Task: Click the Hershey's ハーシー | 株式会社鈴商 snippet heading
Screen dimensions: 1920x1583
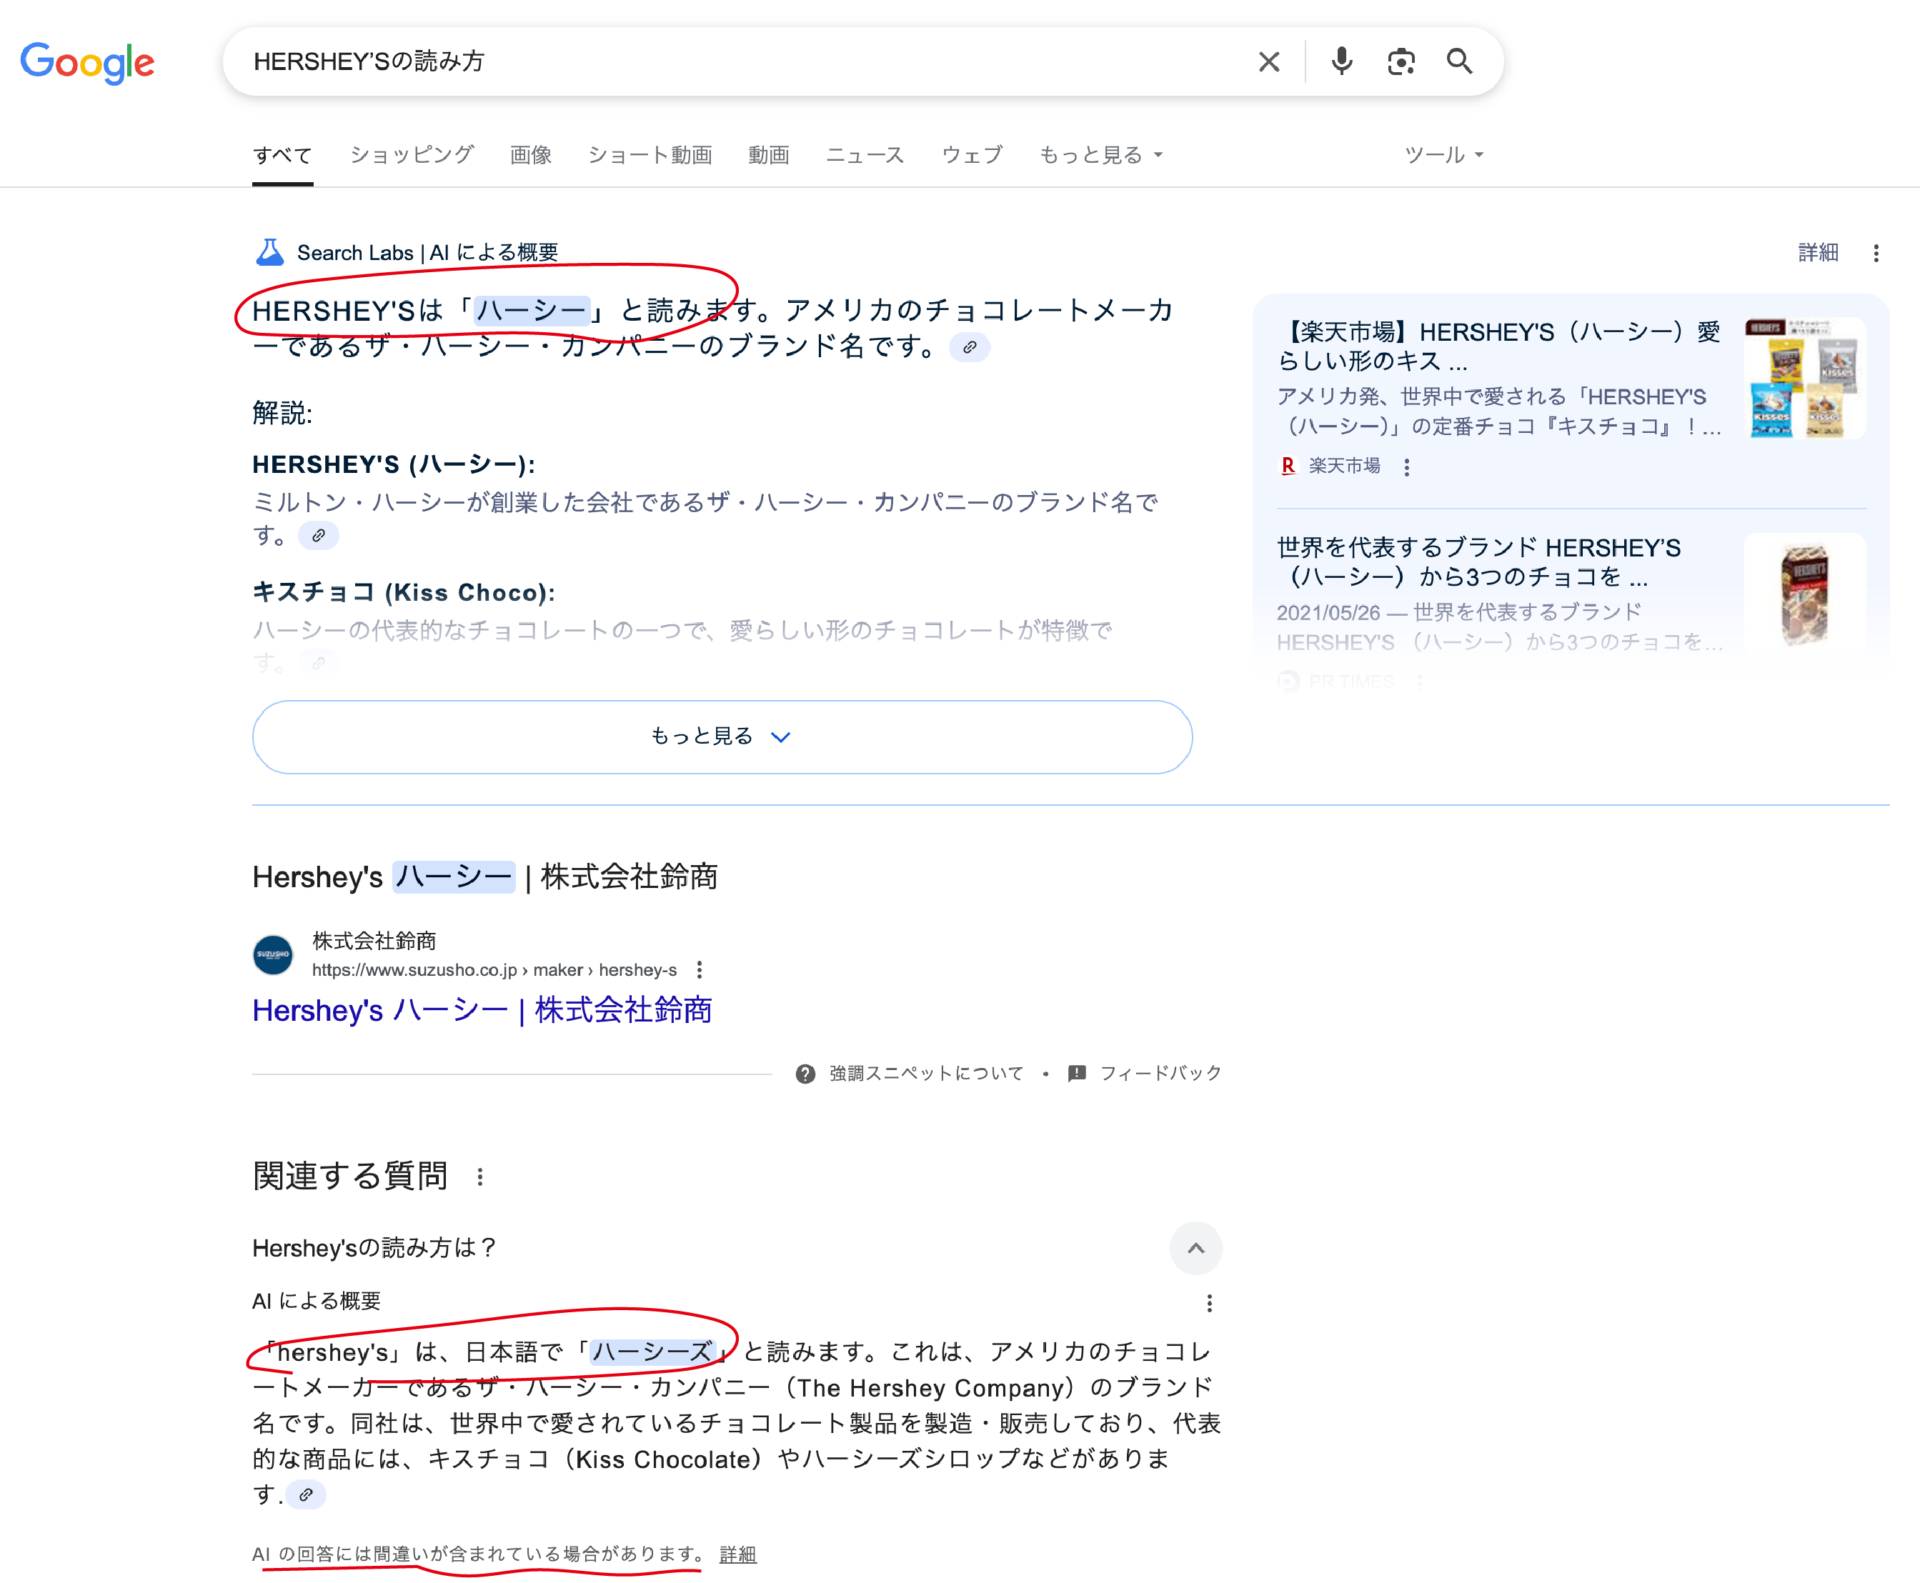Action: (x=485, y=877)
